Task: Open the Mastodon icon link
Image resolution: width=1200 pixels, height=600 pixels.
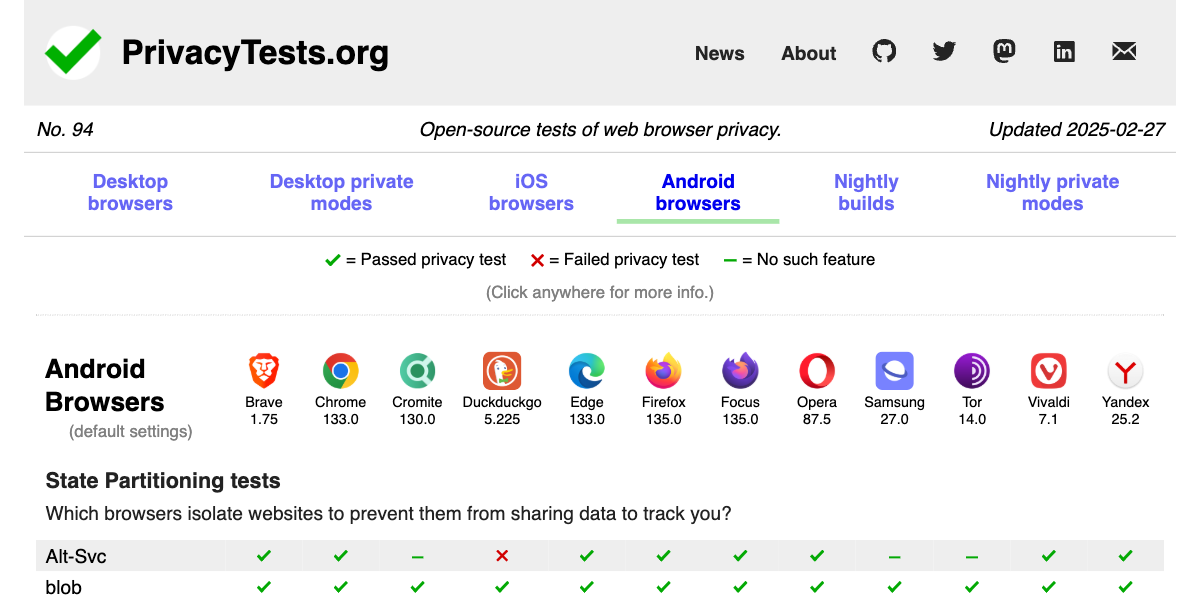Action: [x=1004, y=51]
